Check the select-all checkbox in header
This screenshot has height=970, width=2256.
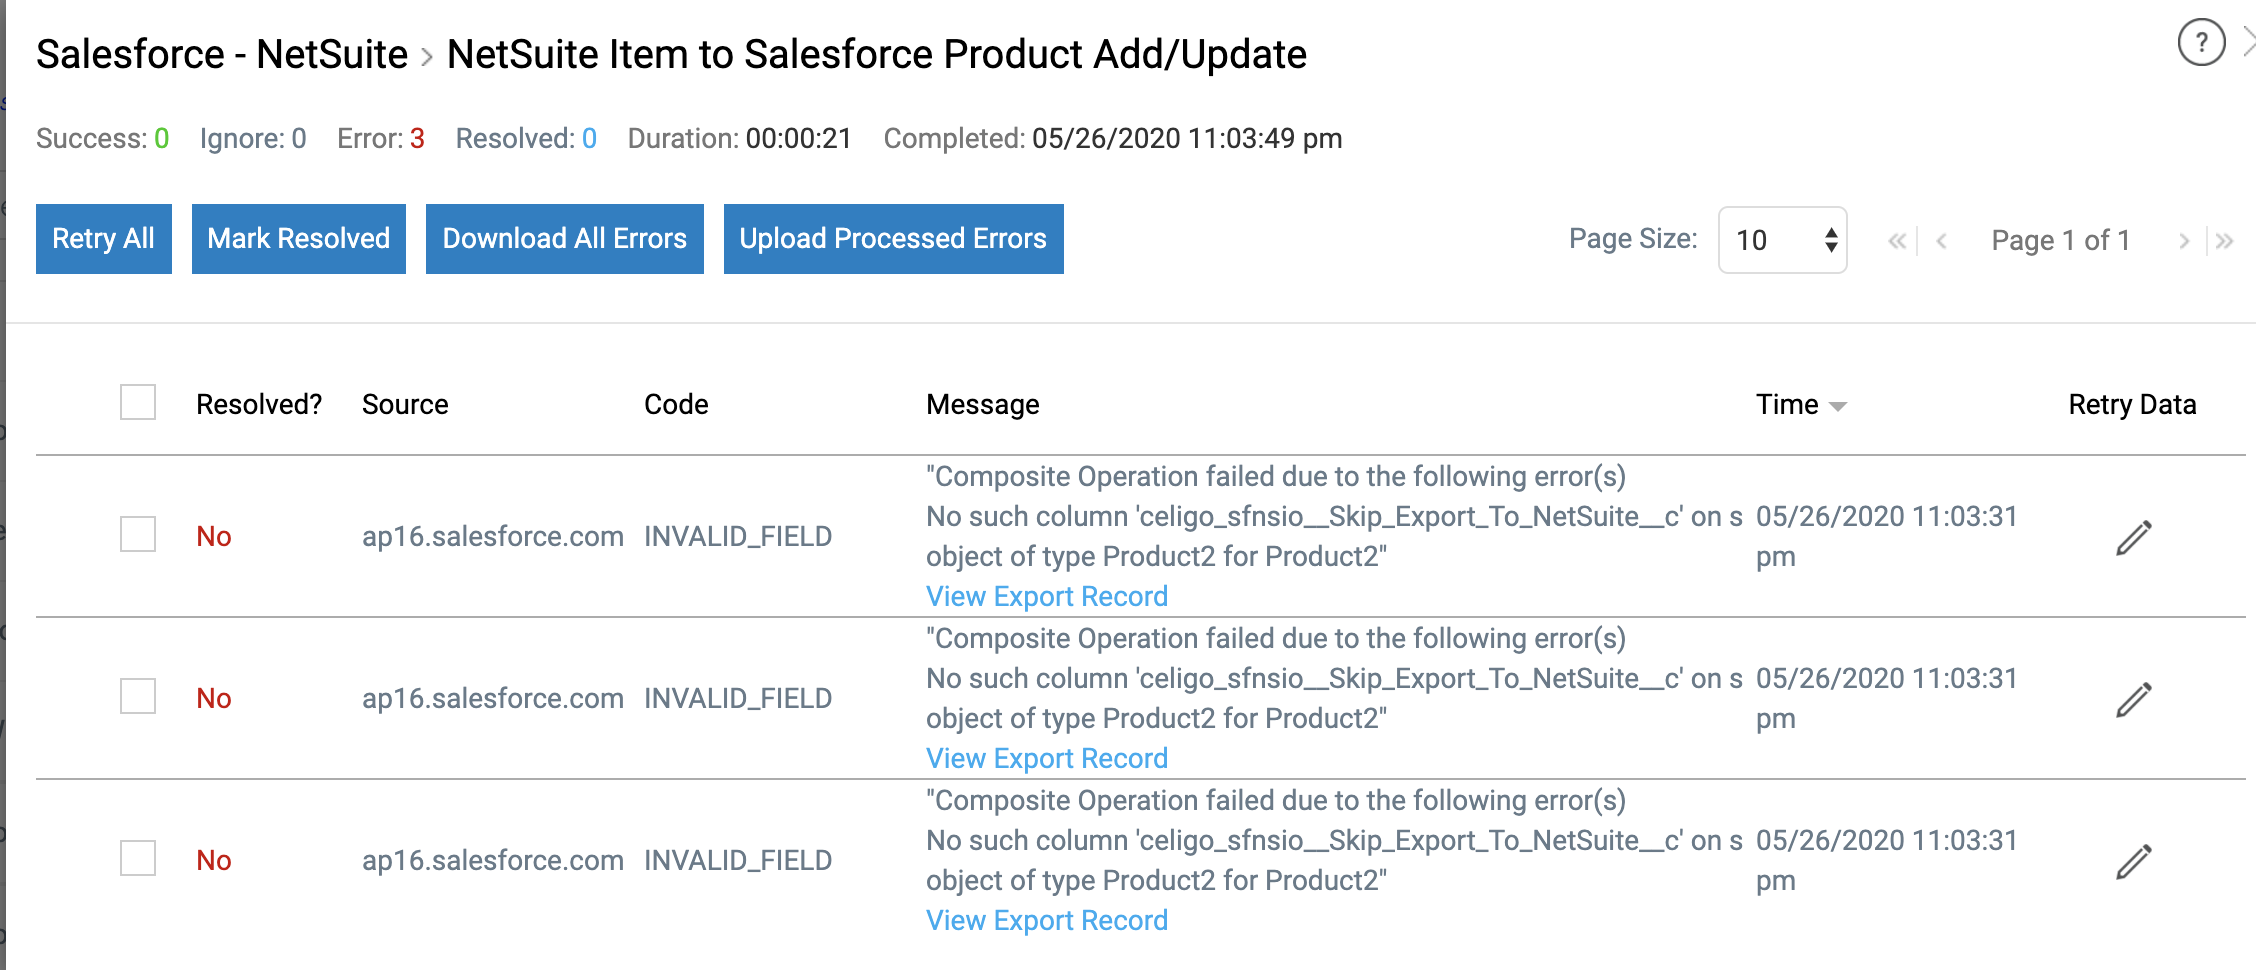pos(138,402)
